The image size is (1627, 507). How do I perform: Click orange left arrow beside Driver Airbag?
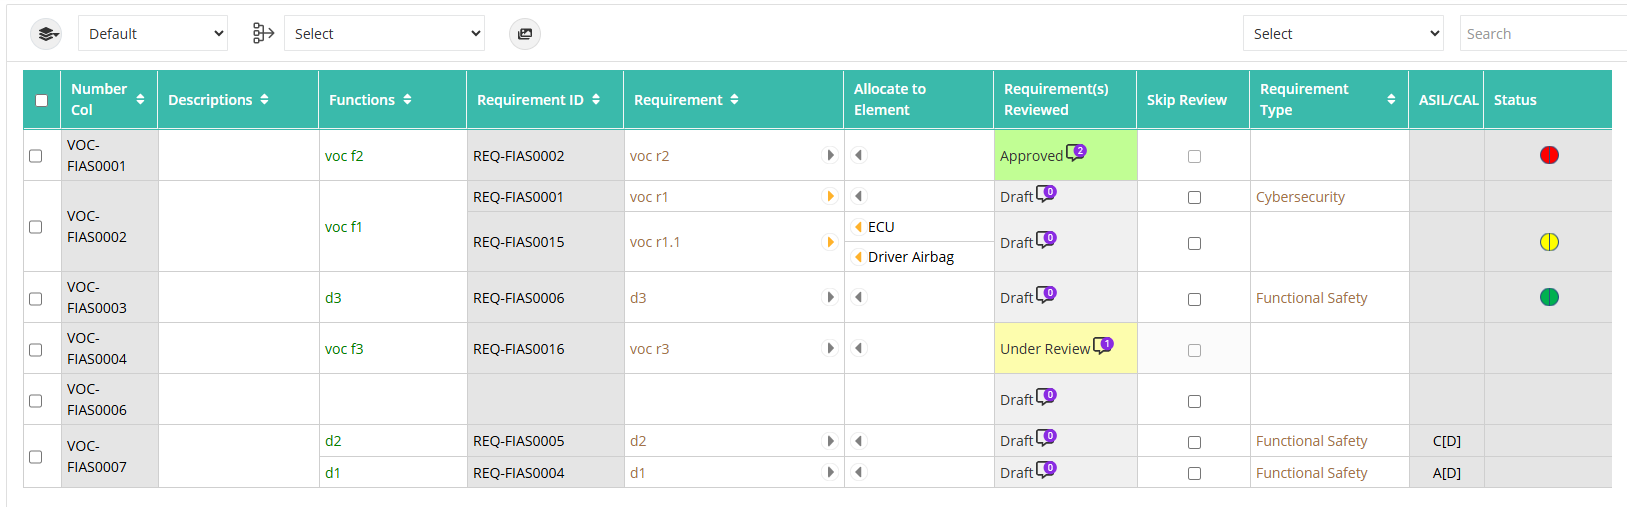(x=858, y=257)
